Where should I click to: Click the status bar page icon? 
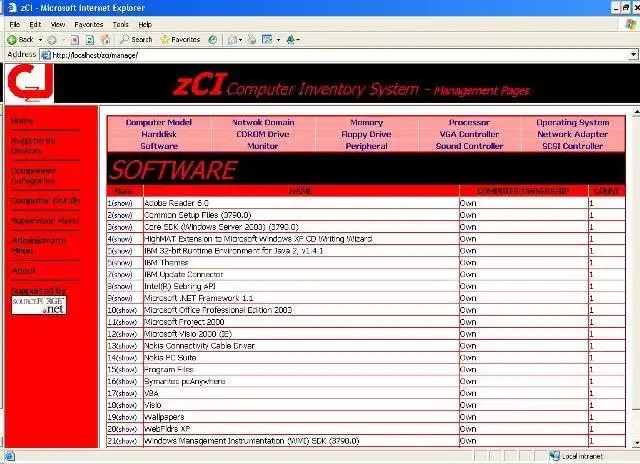[x=9, y=456]
